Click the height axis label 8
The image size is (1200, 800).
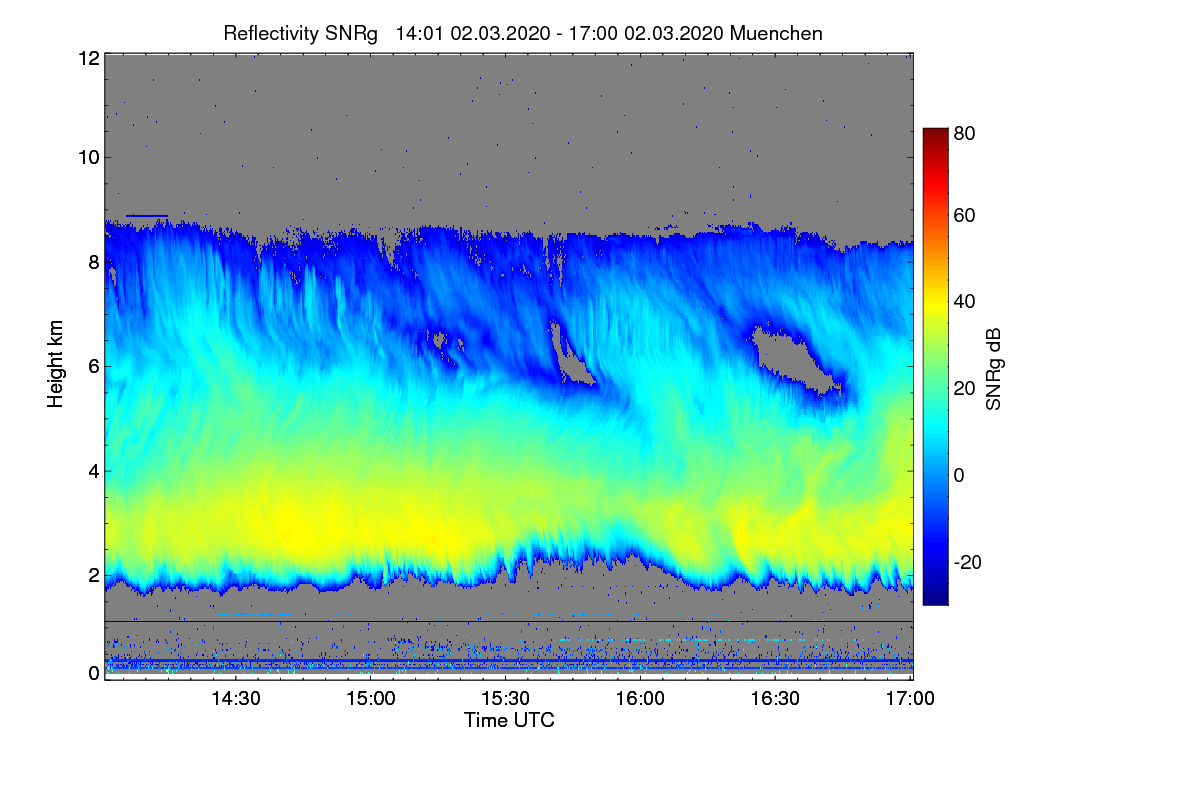point(94,262)
